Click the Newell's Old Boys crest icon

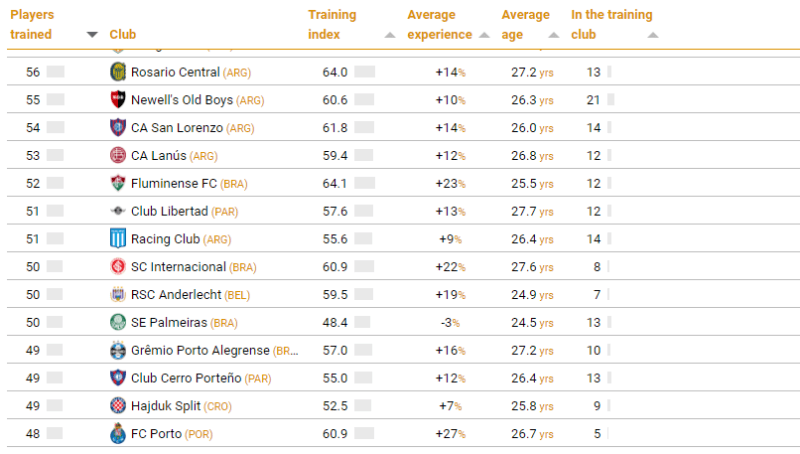coord(118,100)
